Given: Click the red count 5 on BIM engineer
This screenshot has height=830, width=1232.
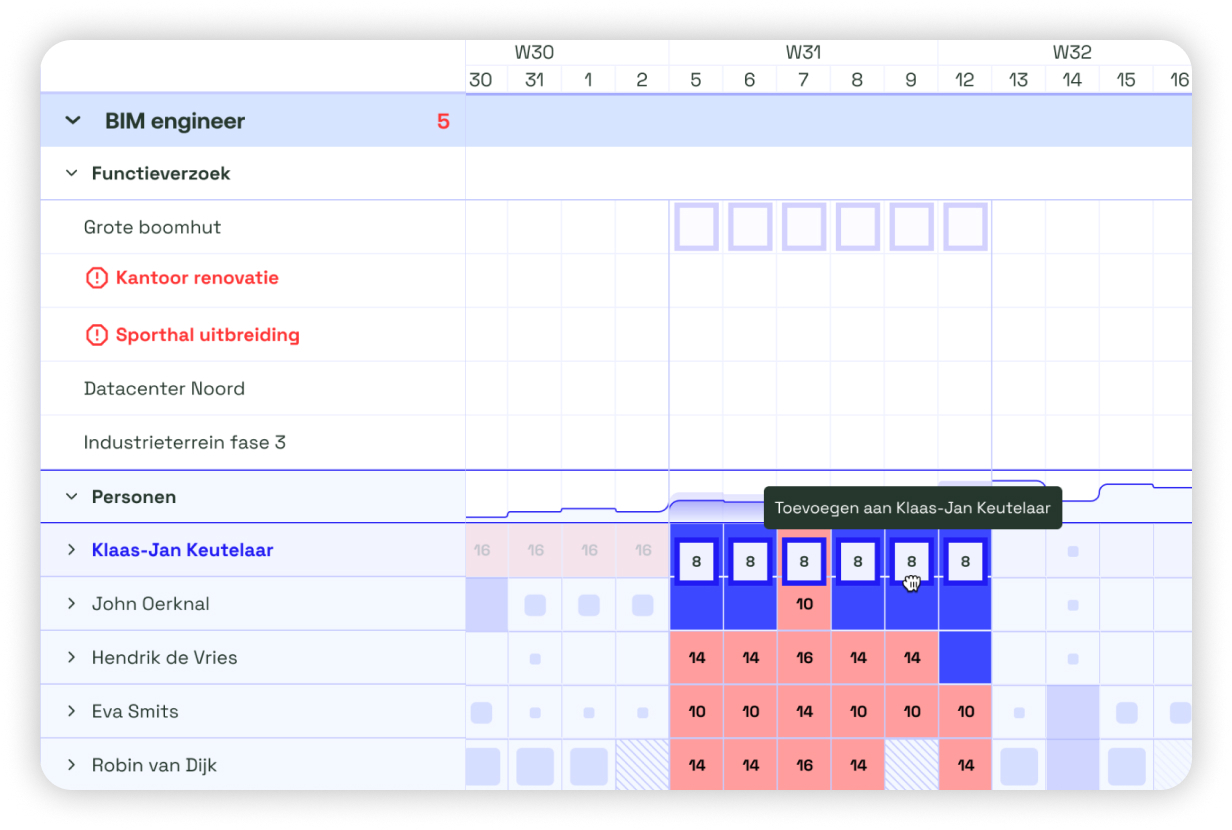Looking at the screenshot, I should [443, 122].
